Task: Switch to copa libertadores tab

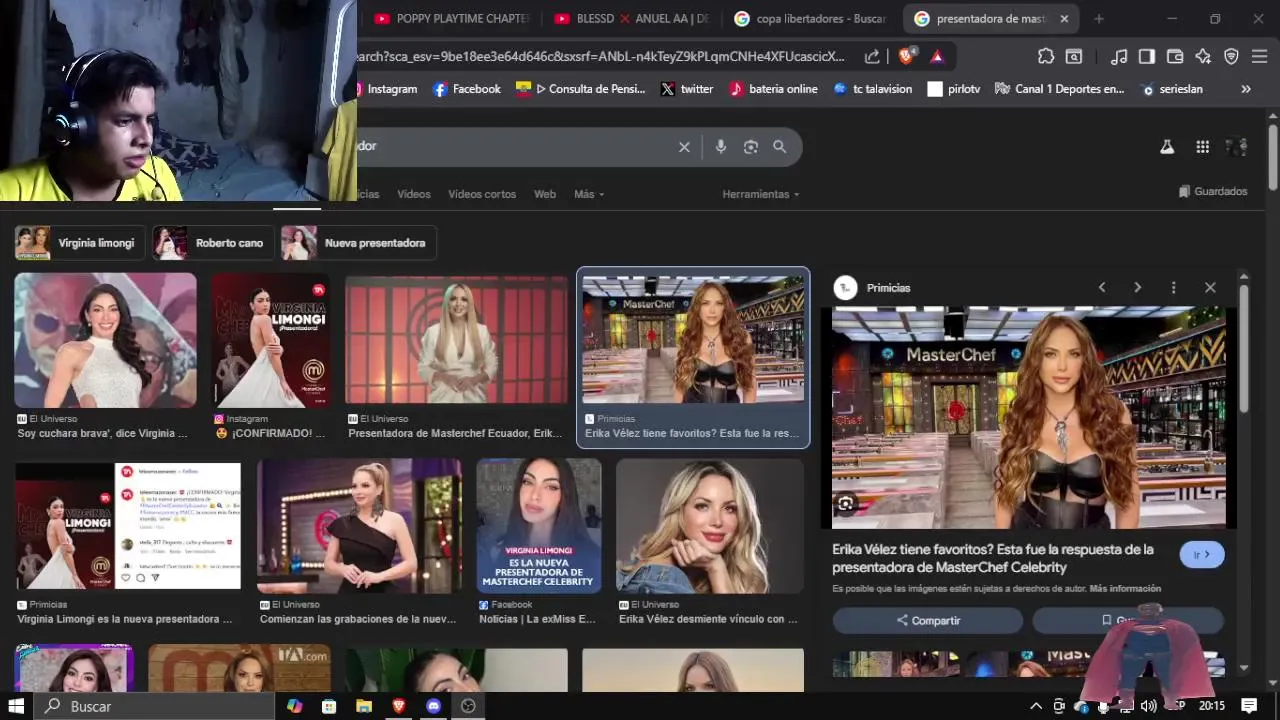Action: (x=812, y=19)
